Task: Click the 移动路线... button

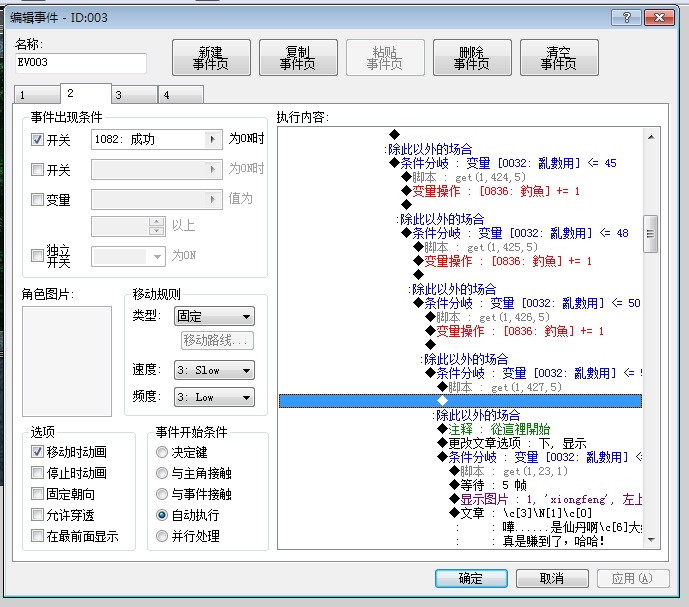Action: pyautogui.click(x=217, y=340)
